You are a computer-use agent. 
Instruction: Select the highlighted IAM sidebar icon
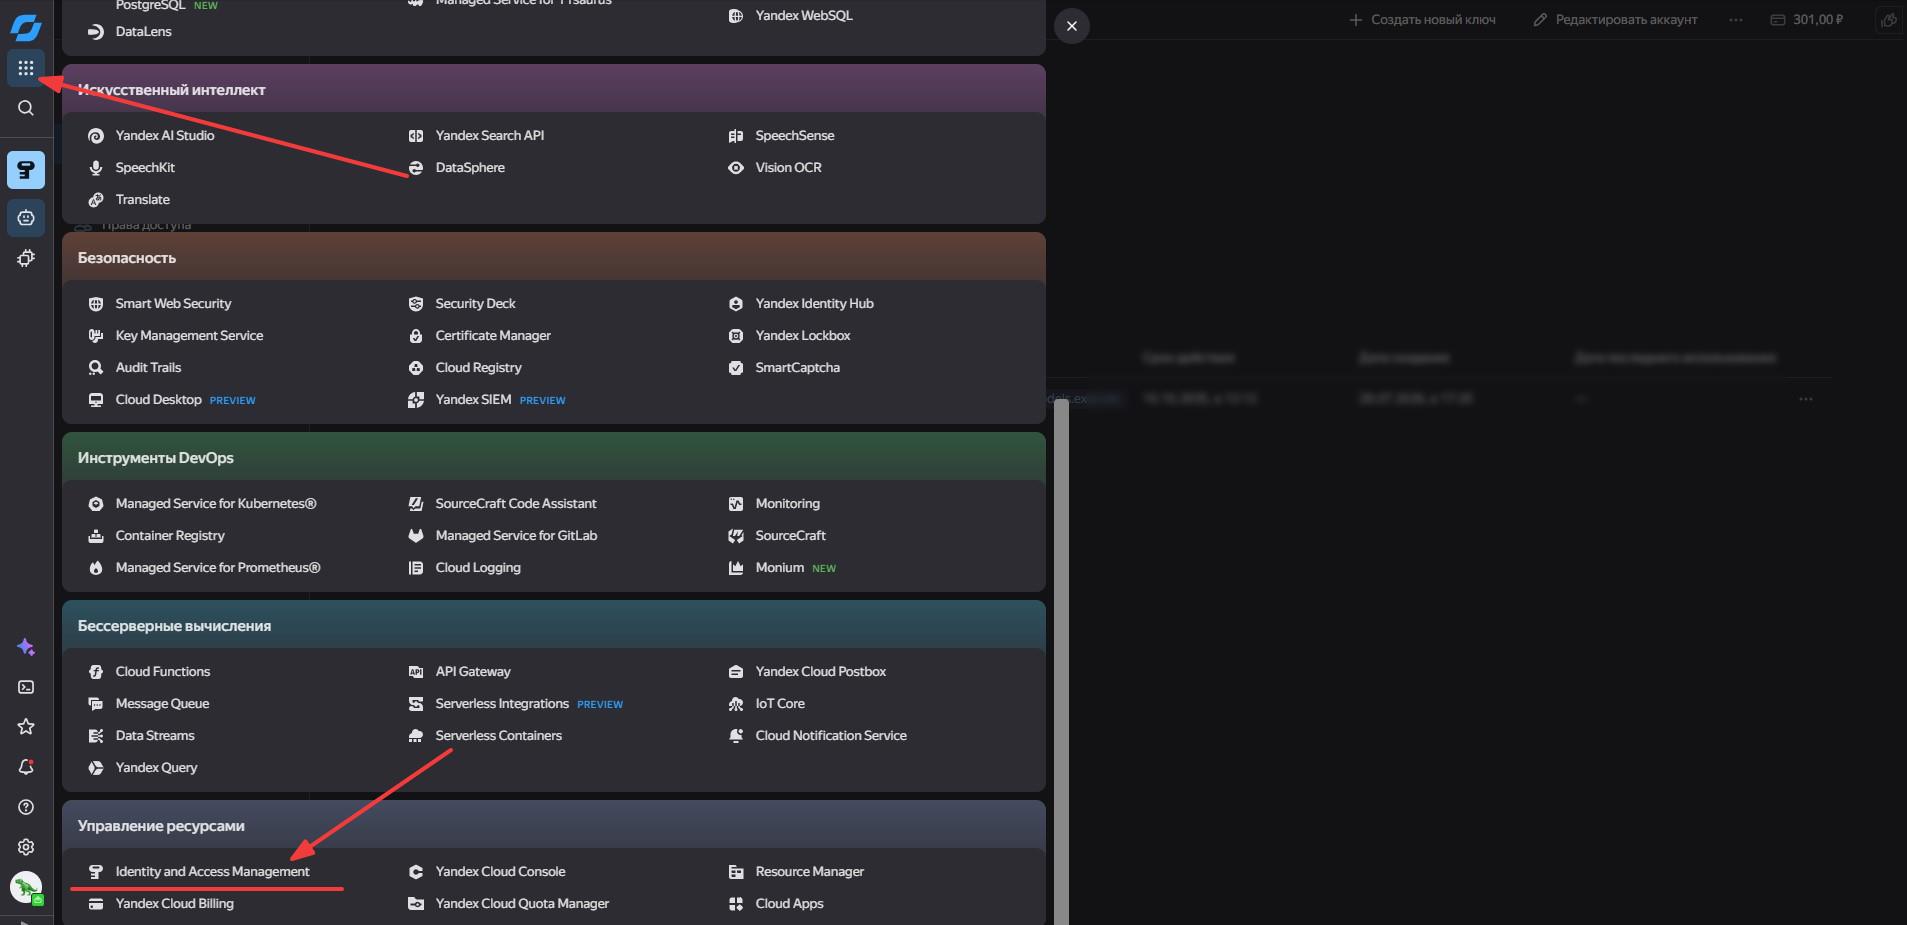(26, 170)
